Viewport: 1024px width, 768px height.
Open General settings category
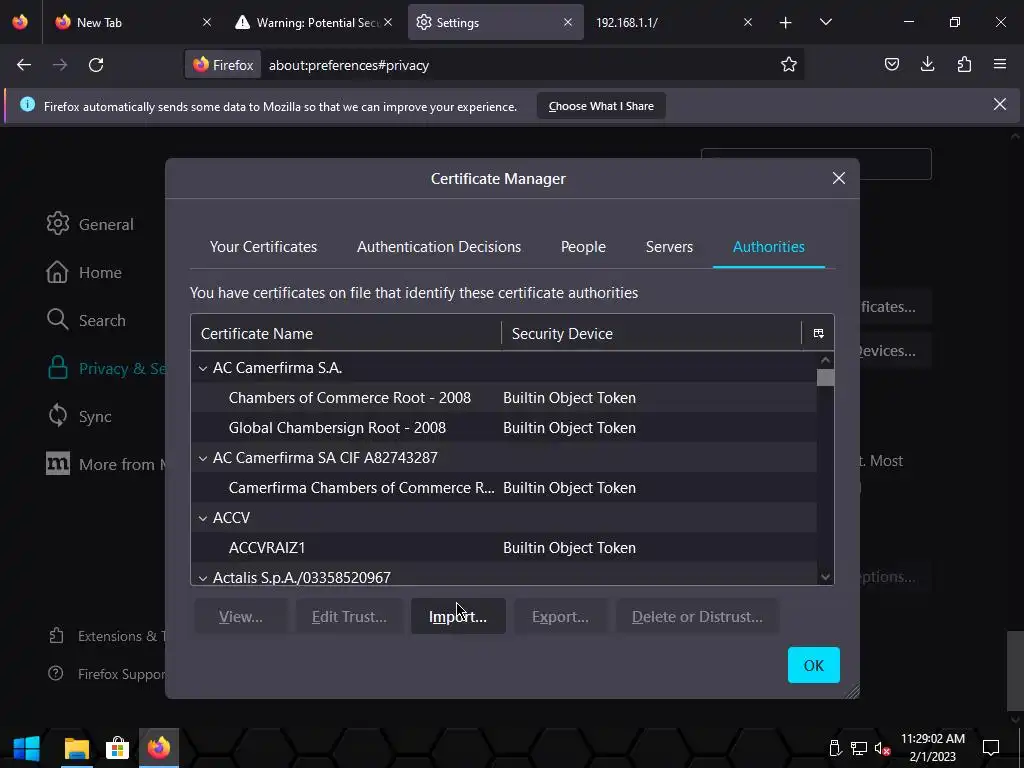[x=90, y=224]
